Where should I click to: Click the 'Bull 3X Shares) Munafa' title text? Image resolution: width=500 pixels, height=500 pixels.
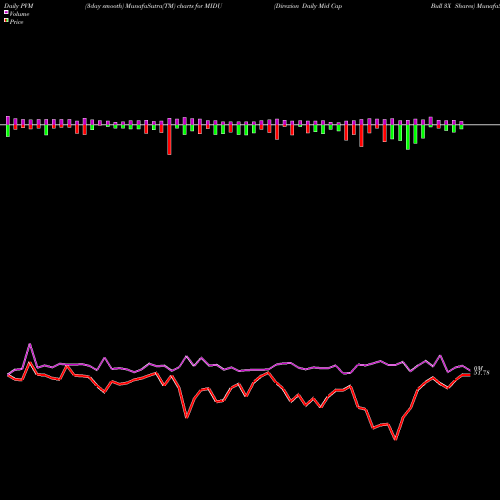[x=465, y=6]
